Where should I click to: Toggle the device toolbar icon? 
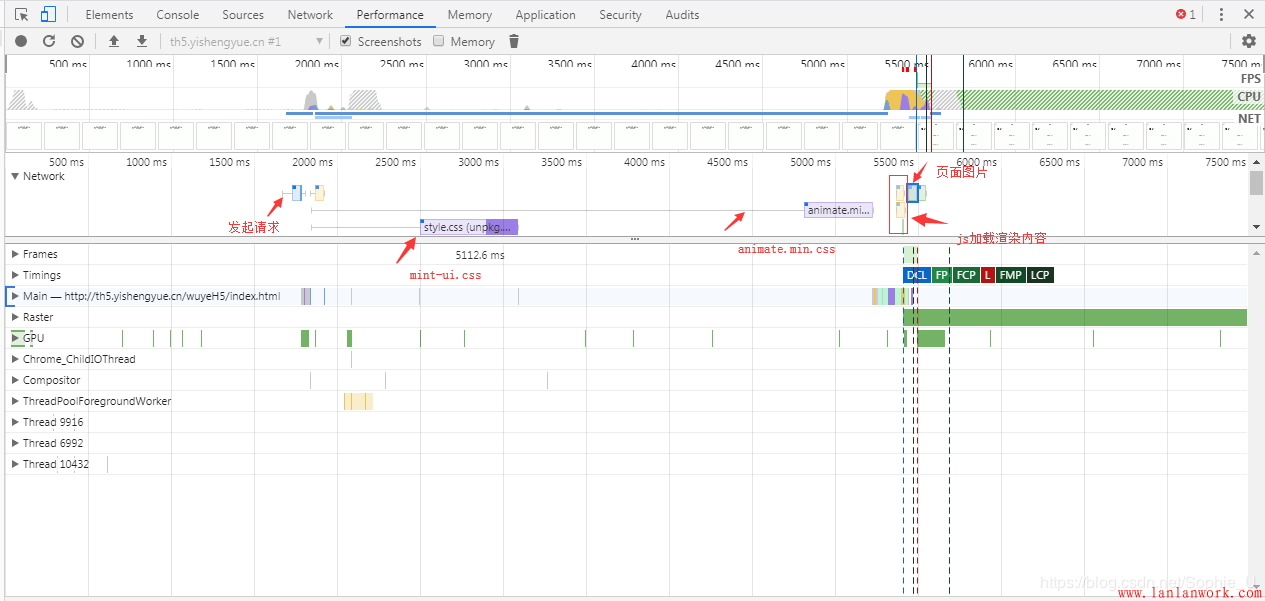point(48,15)
